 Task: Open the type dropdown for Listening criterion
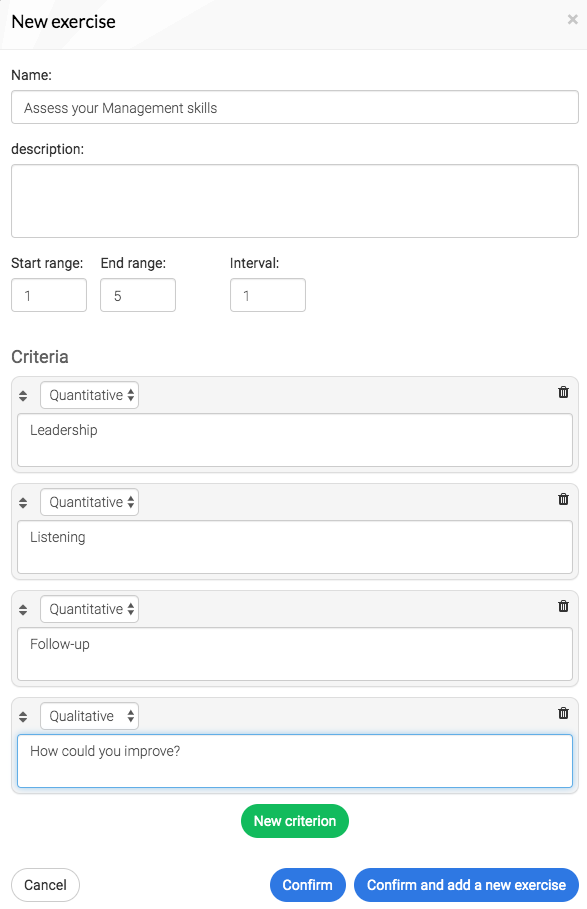89,502
